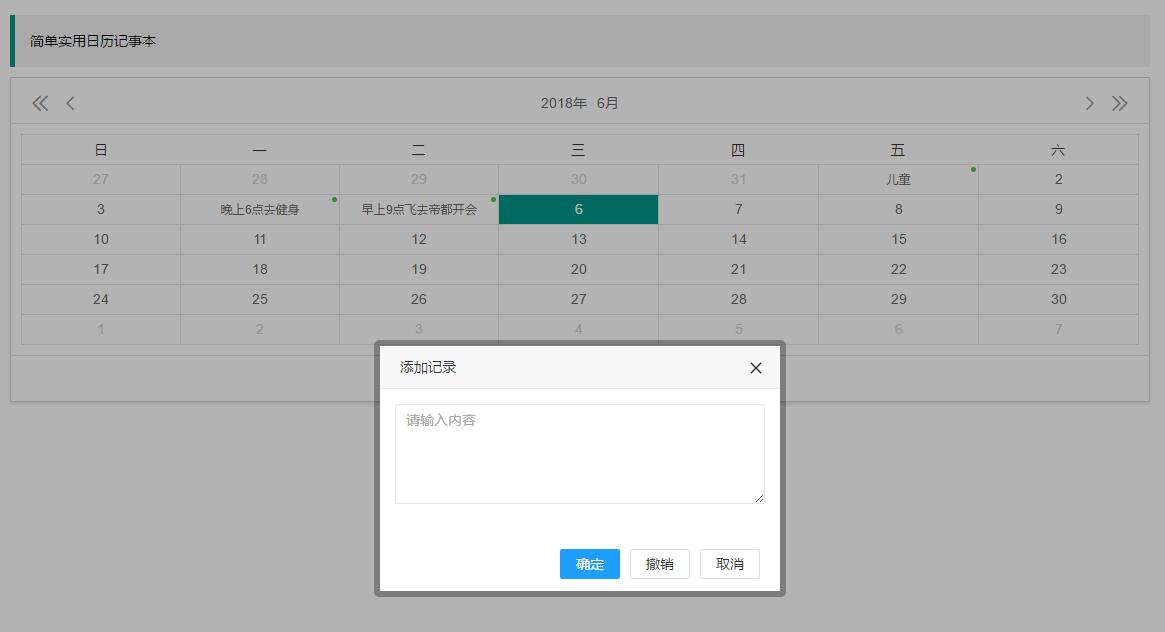Open the 早上9点飞去帝都开会 note cell

[419, 209]
